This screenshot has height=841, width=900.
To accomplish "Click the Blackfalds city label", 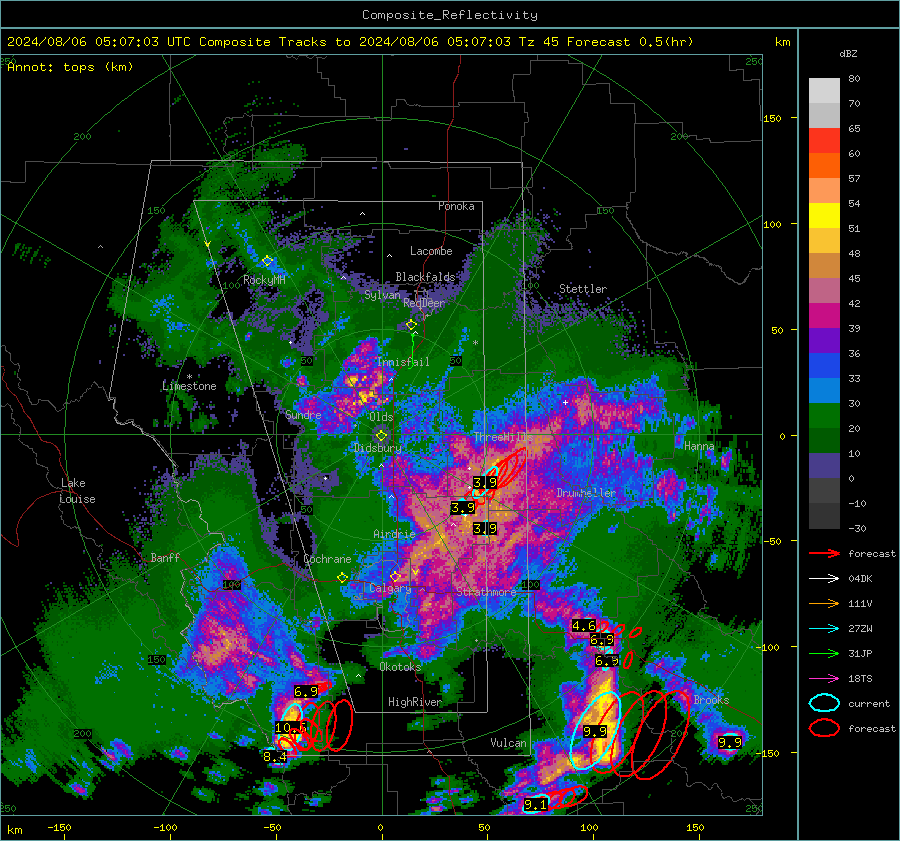I will click(x=425, y=277).
